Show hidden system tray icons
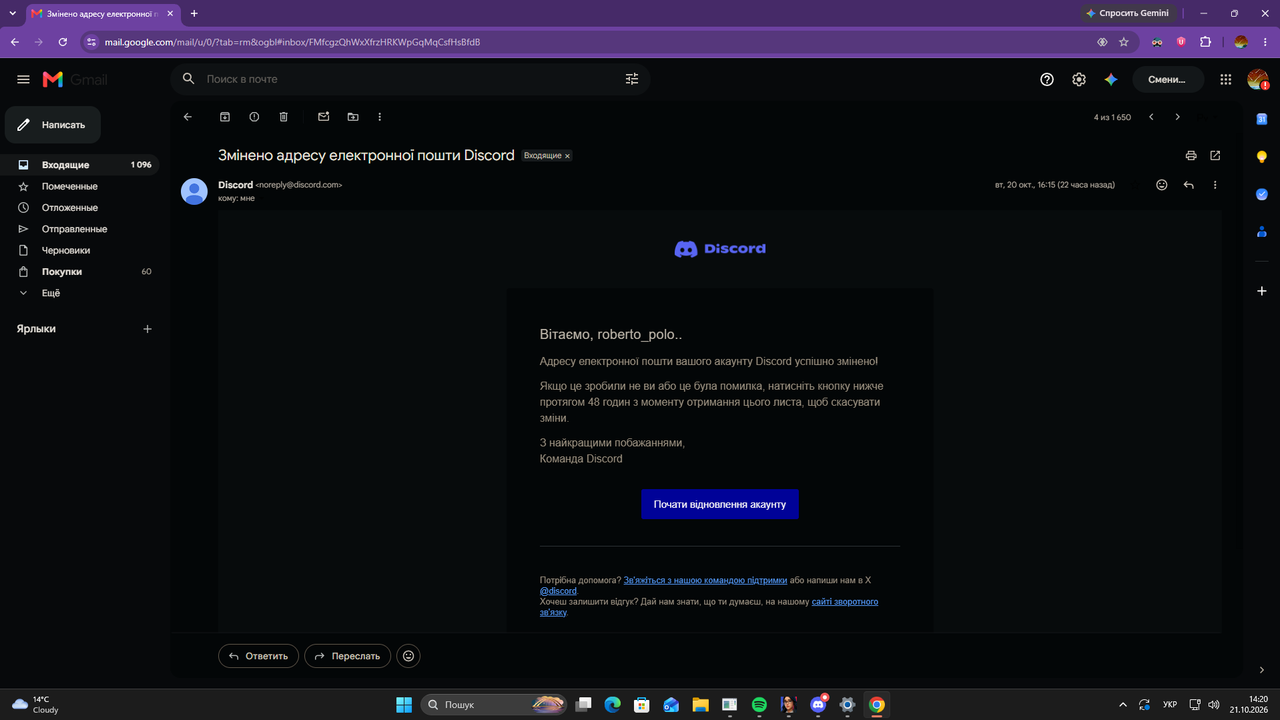Screen dimensions: 1280x720 click(1122, 705)
